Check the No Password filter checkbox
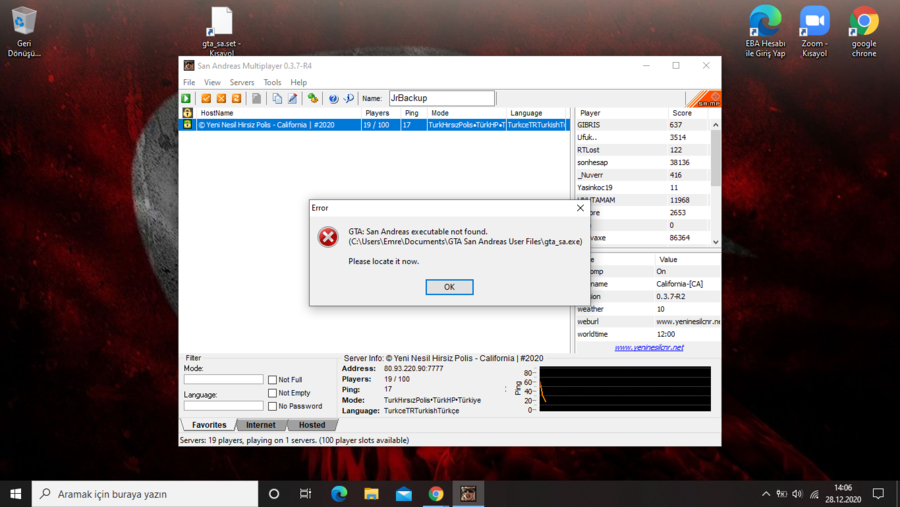Screen dimensions: 900x507 (272, 406)
